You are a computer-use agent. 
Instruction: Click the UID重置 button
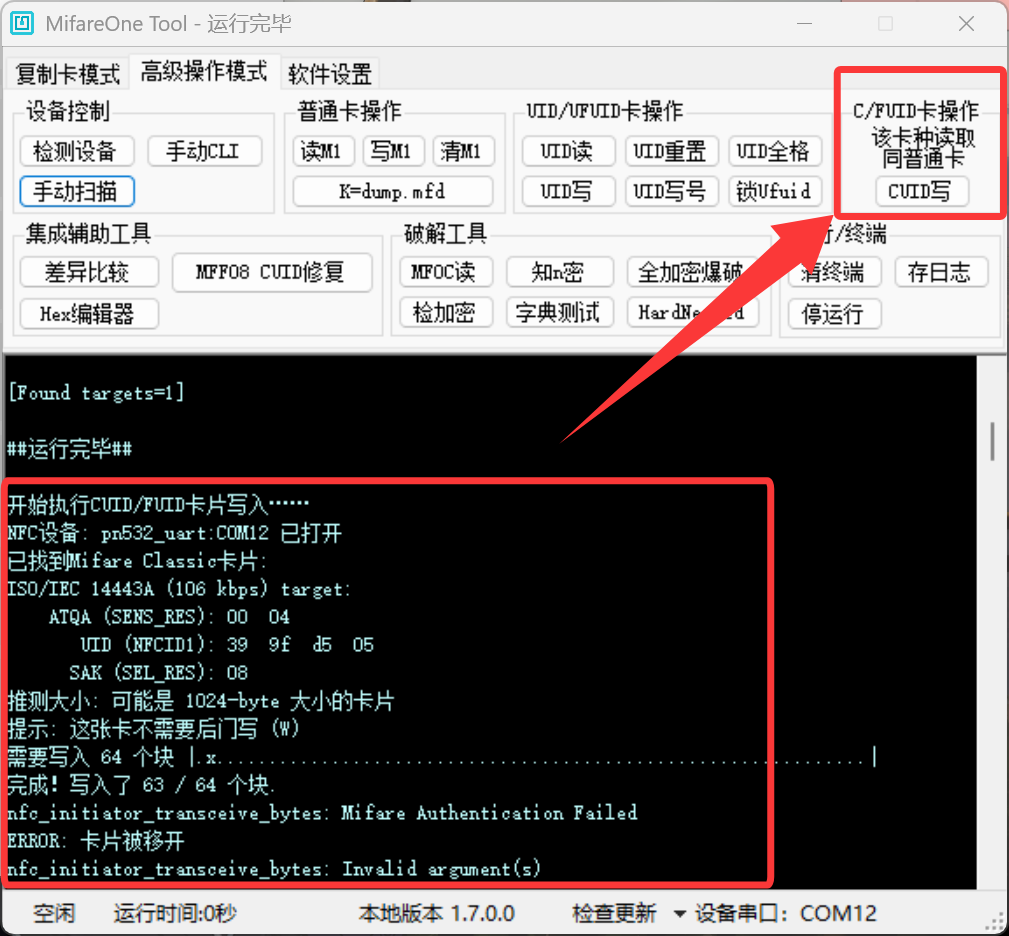click(x=670, y=152)
